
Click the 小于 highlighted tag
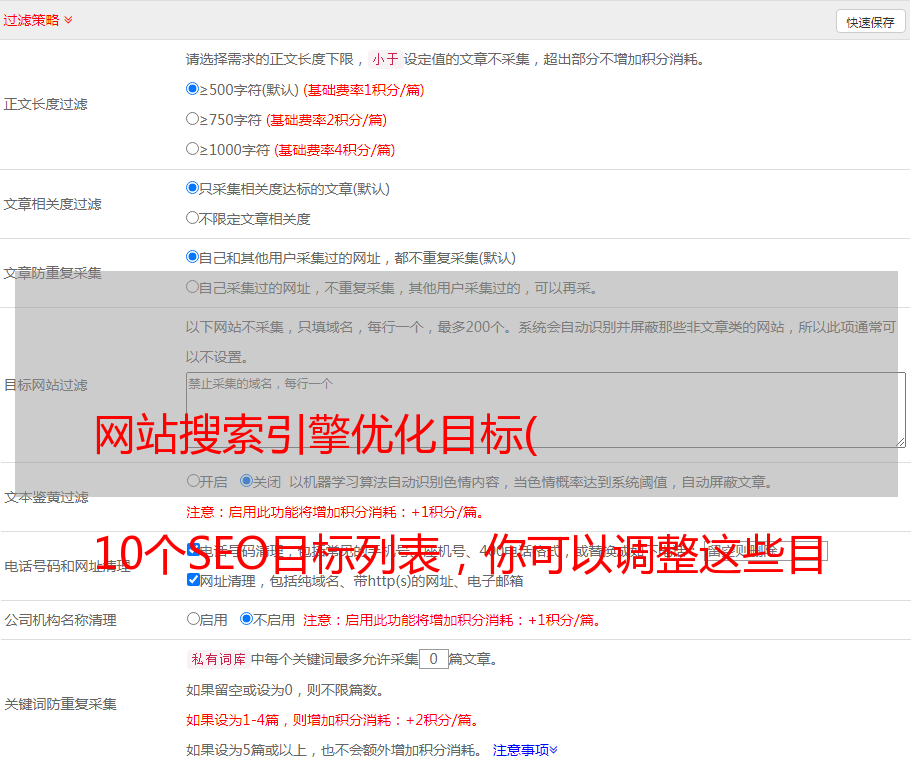385,59
